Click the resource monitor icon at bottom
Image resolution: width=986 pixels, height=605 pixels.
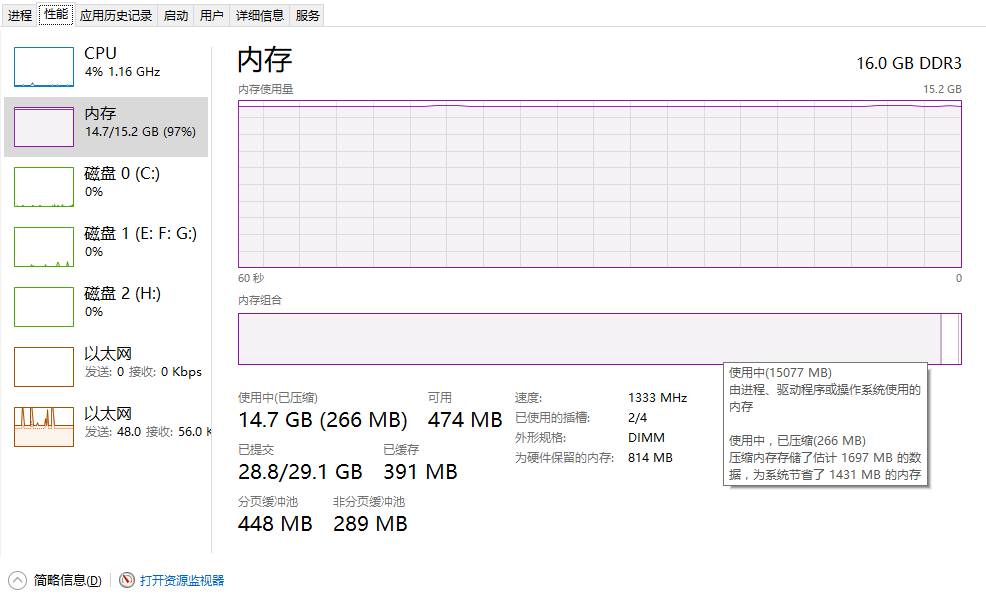127,580
